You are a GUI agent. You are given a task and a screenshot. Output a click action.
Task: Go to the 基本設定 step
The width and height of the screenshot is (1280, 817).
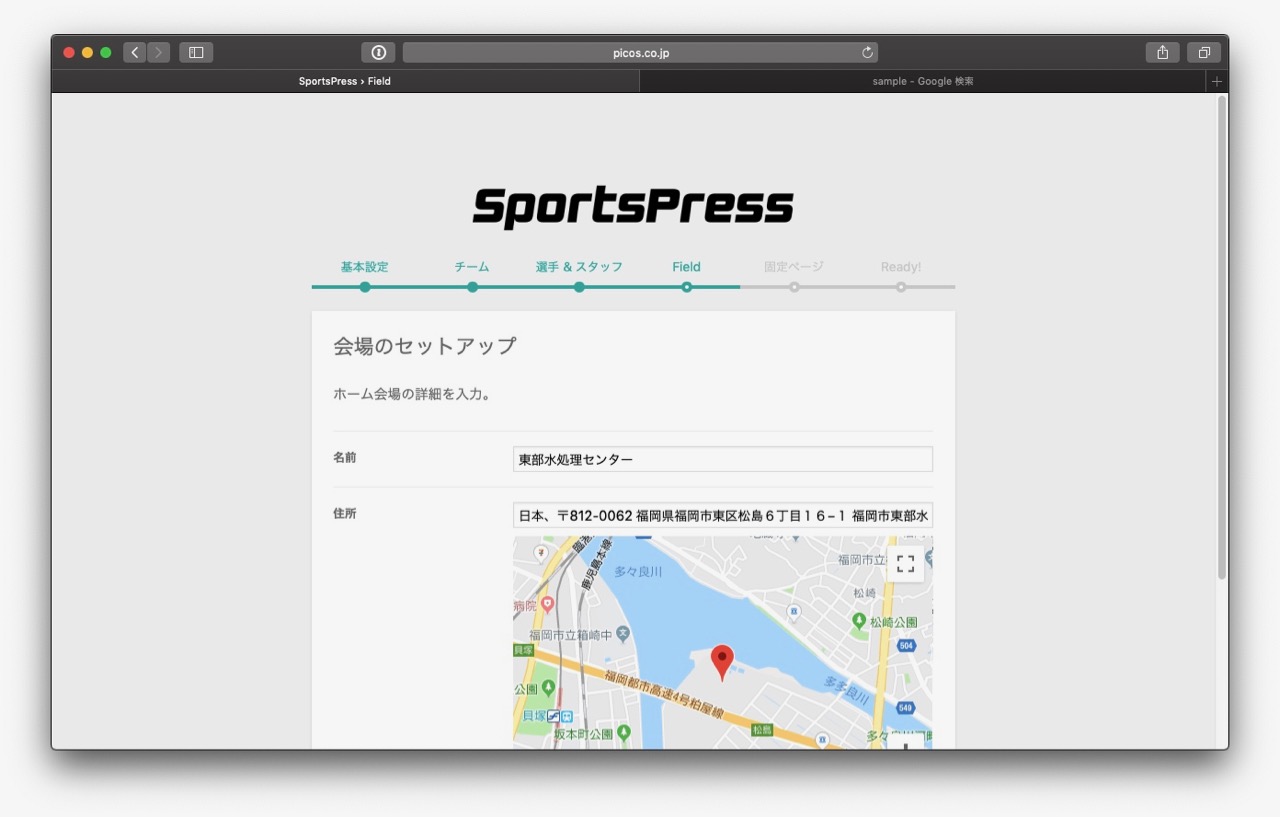coord(364,267)
